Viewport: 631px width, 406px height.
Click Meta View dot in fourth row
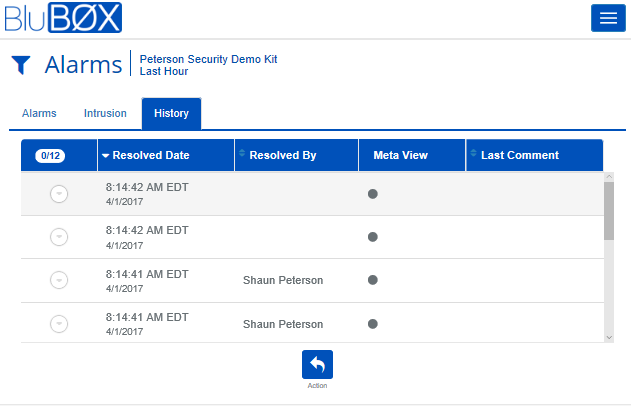[x=373, y=324]
